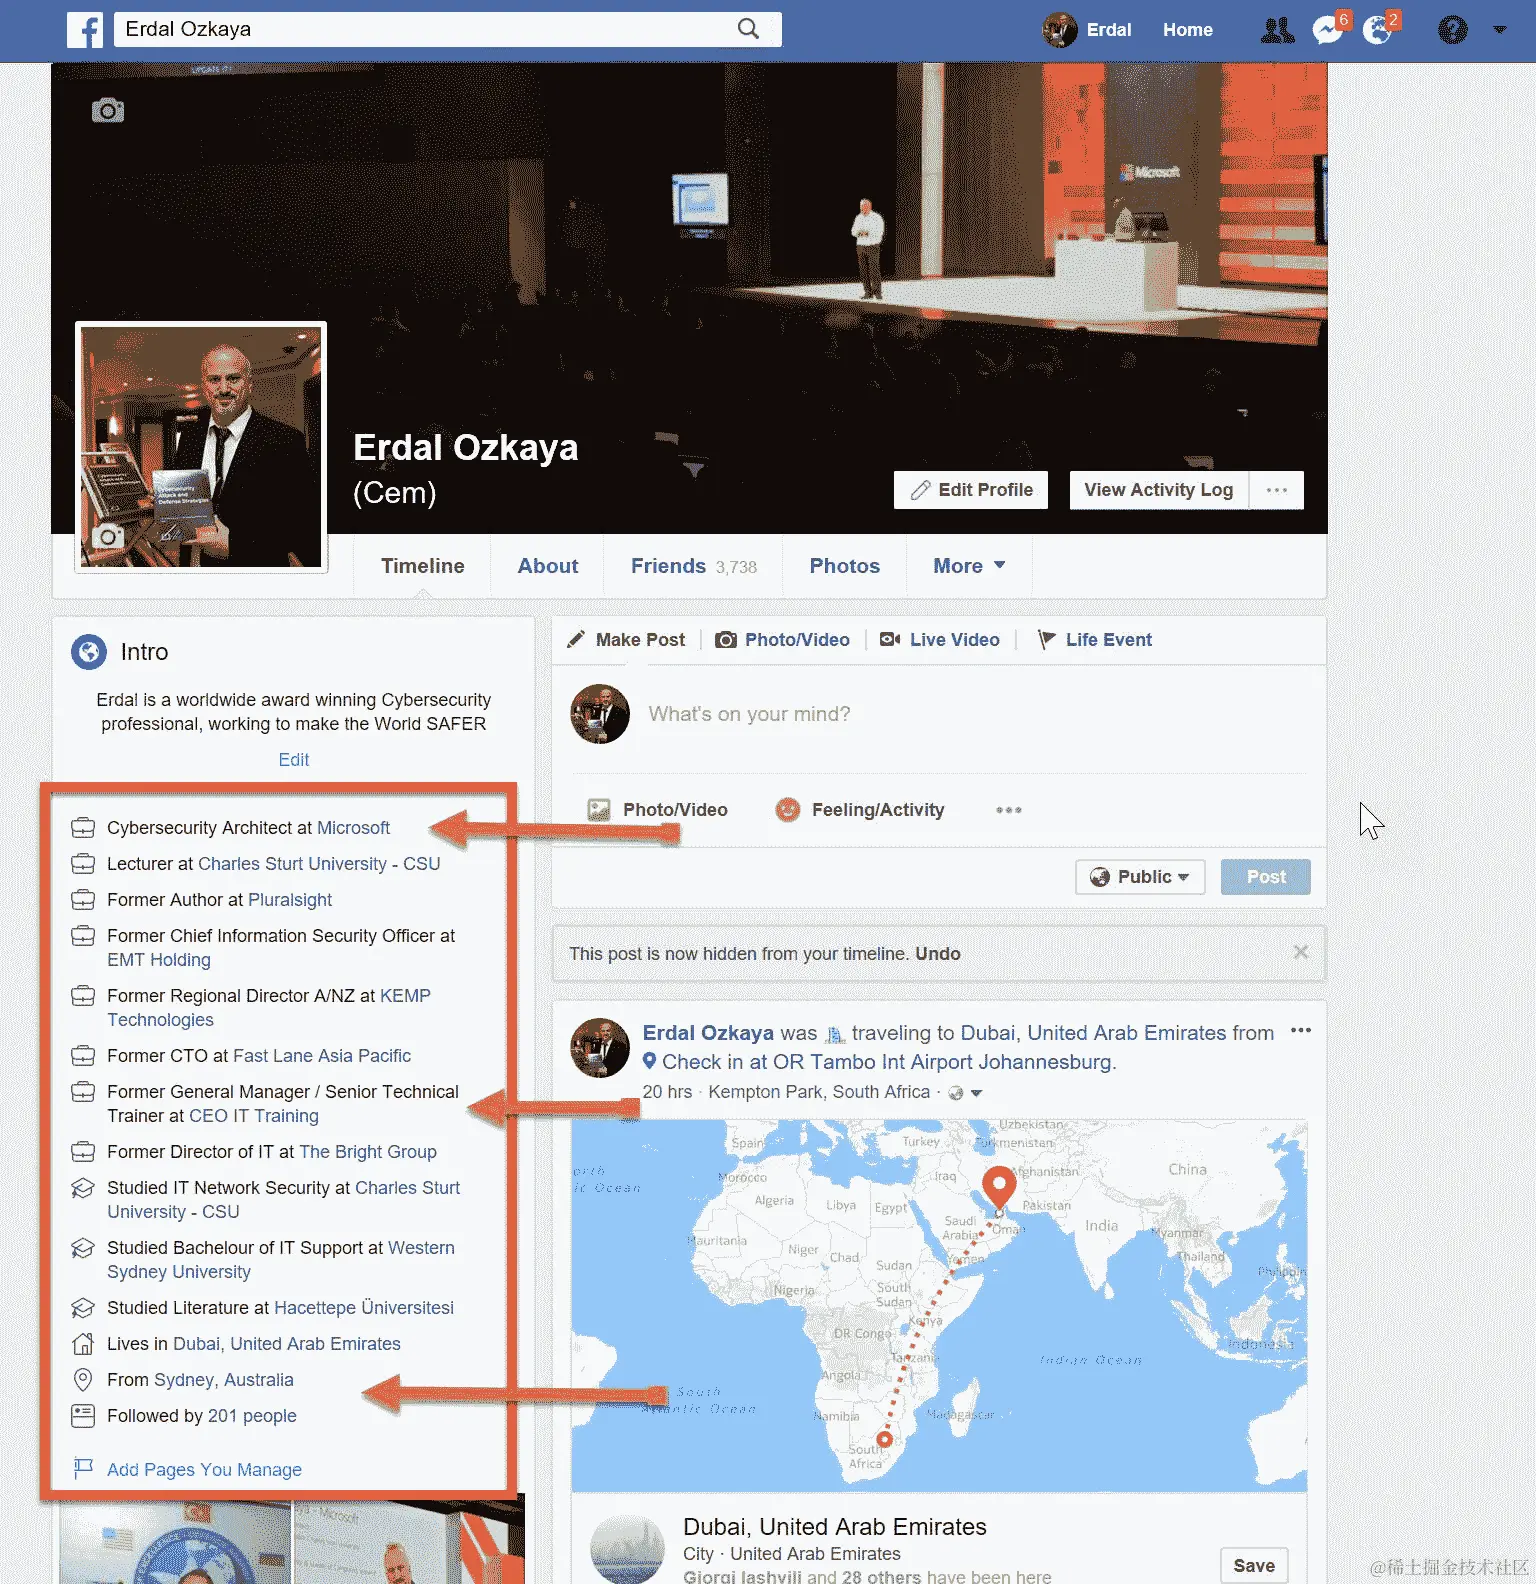Open post options ellipsis on travel post
Viewport: 1536px width, 1584px height.
[x=1300, y=1030]
